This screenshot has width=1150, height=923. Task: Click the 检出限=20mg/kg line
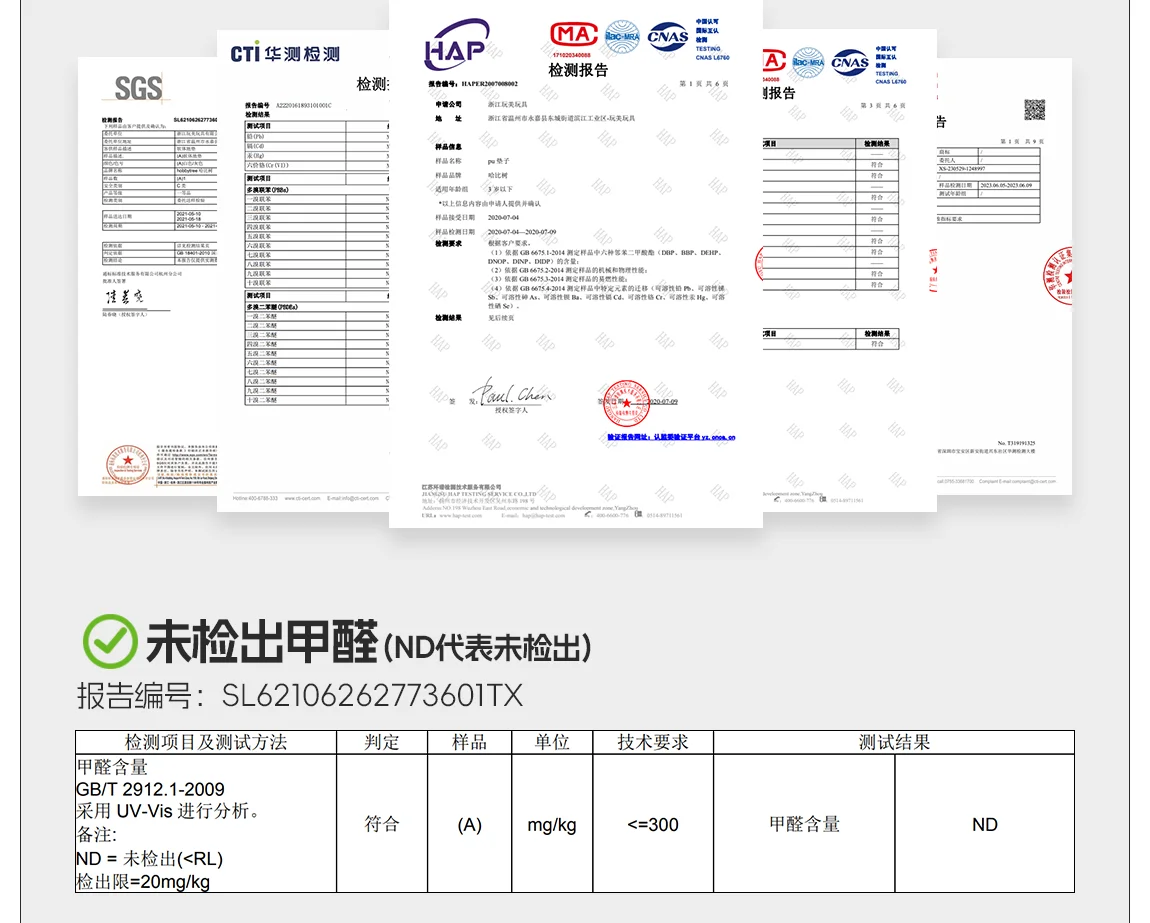[x=143, y=882]
